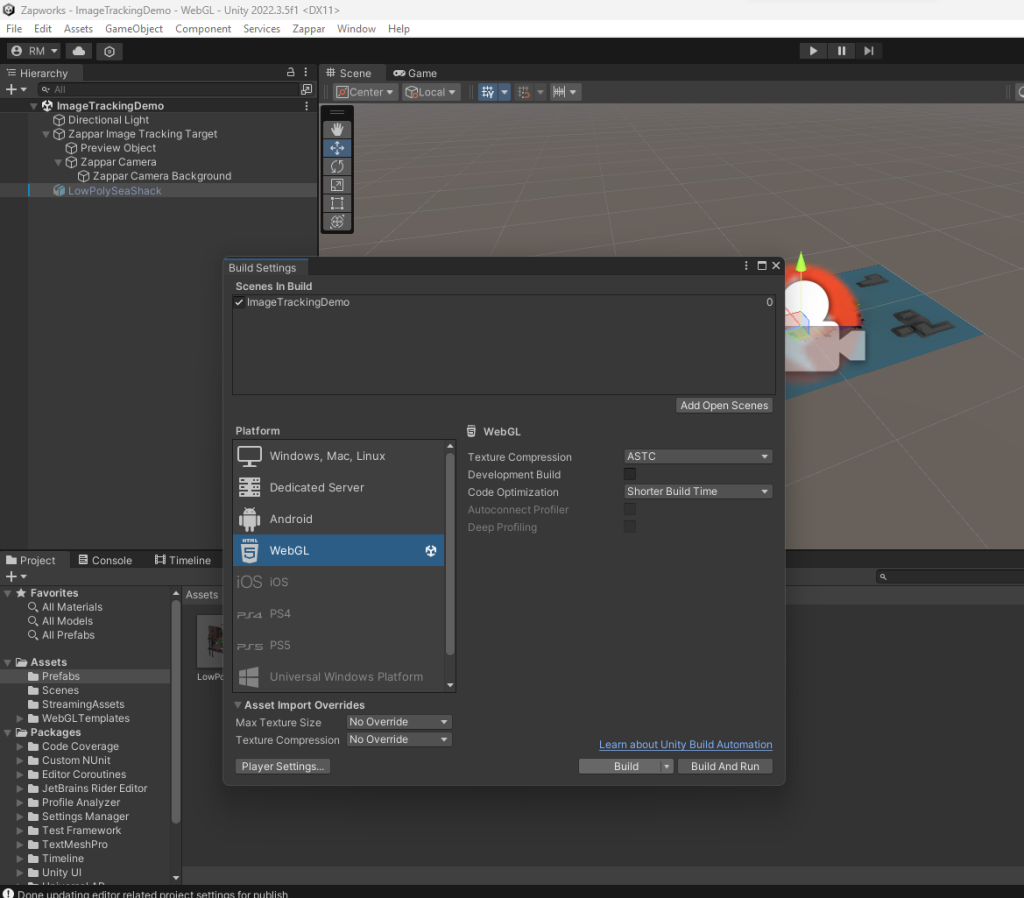Select Prefabs folder in Project
The height and width of the screenshot is (898, 1024).
(x=61, y=677)
